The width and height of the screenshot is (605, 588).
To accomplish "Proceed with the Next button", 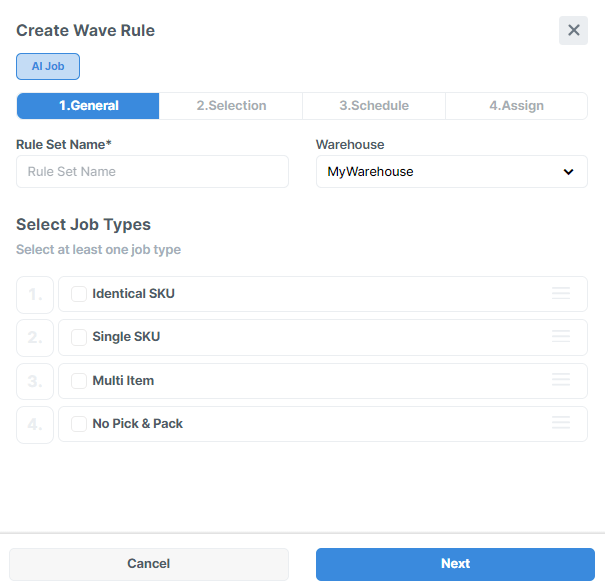I will point(455,564).
